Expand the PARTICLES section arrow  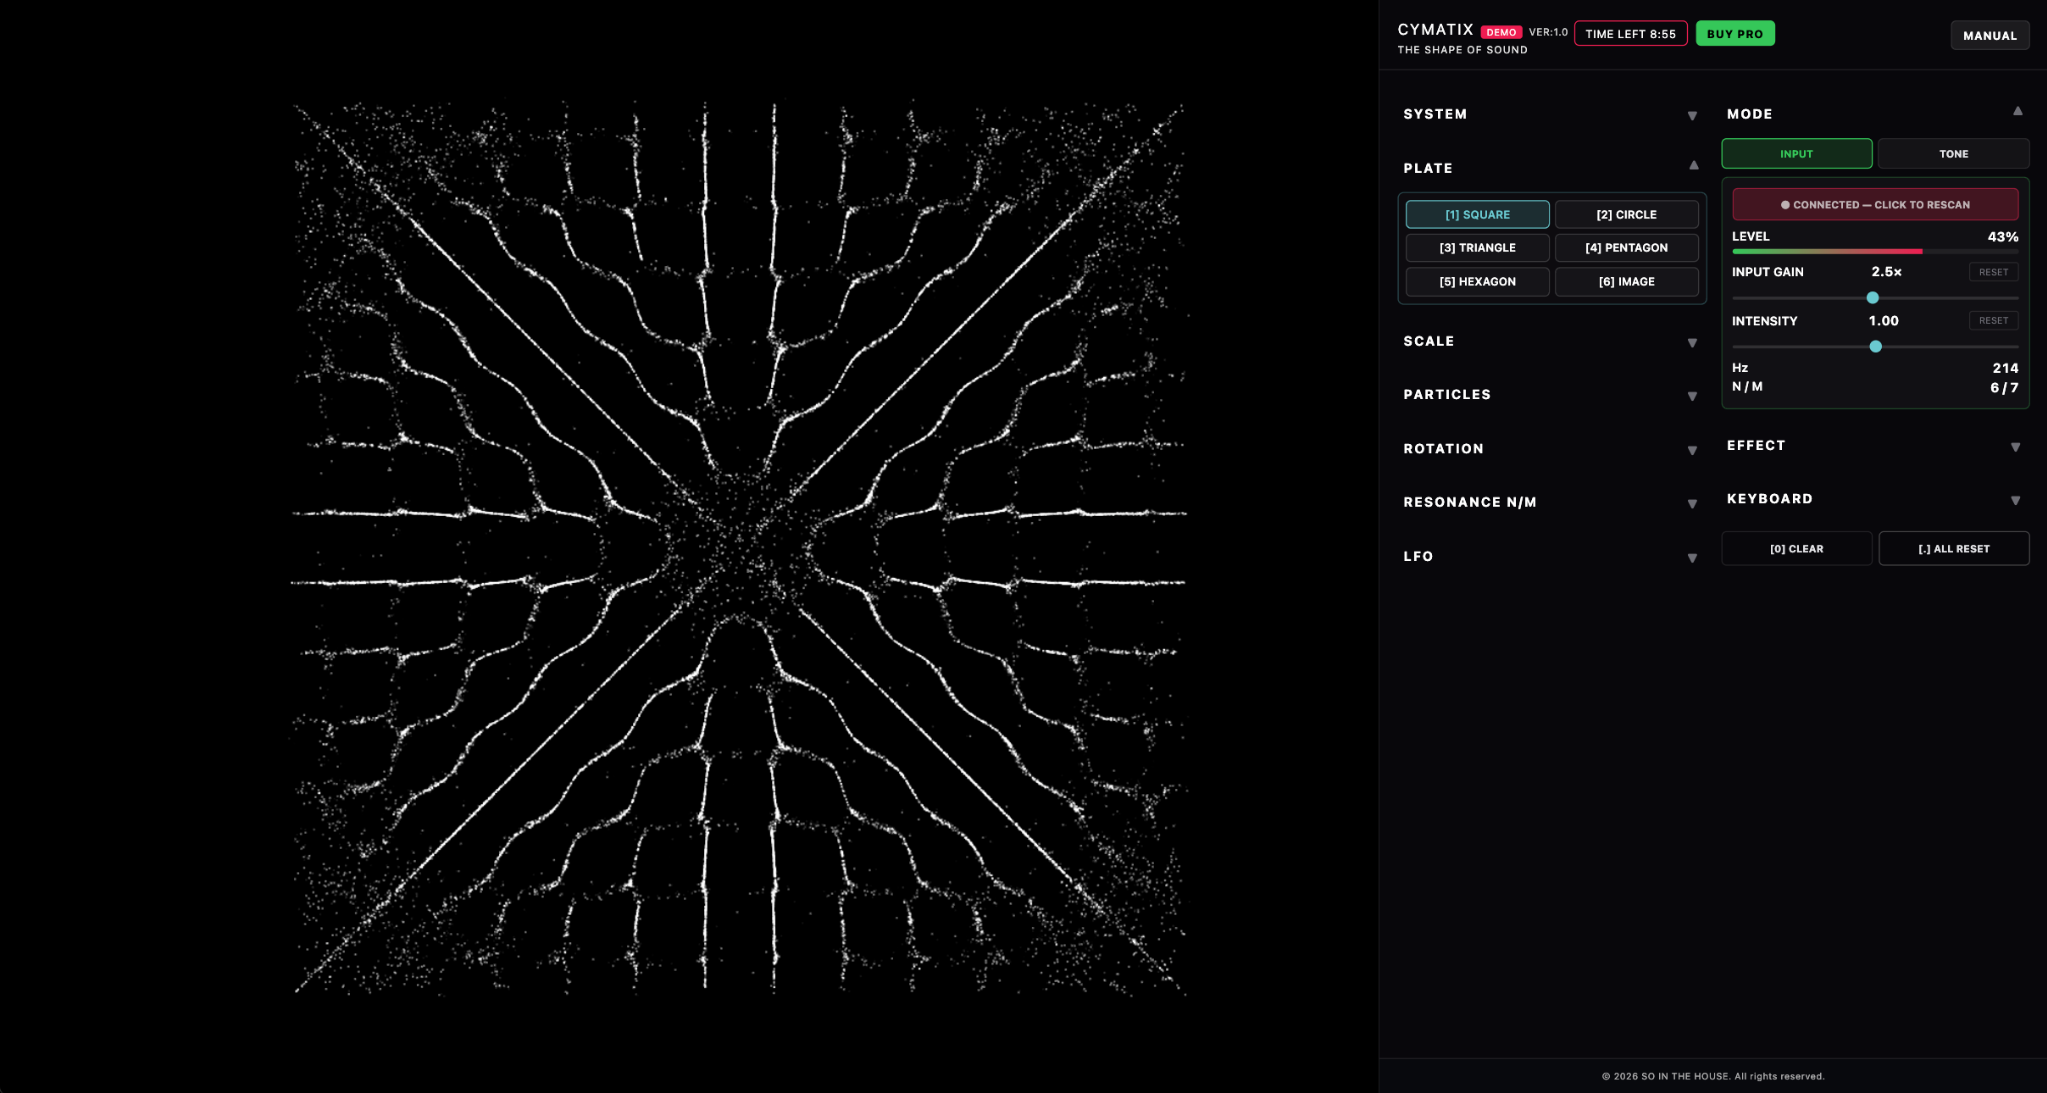tap(1692, 397)
